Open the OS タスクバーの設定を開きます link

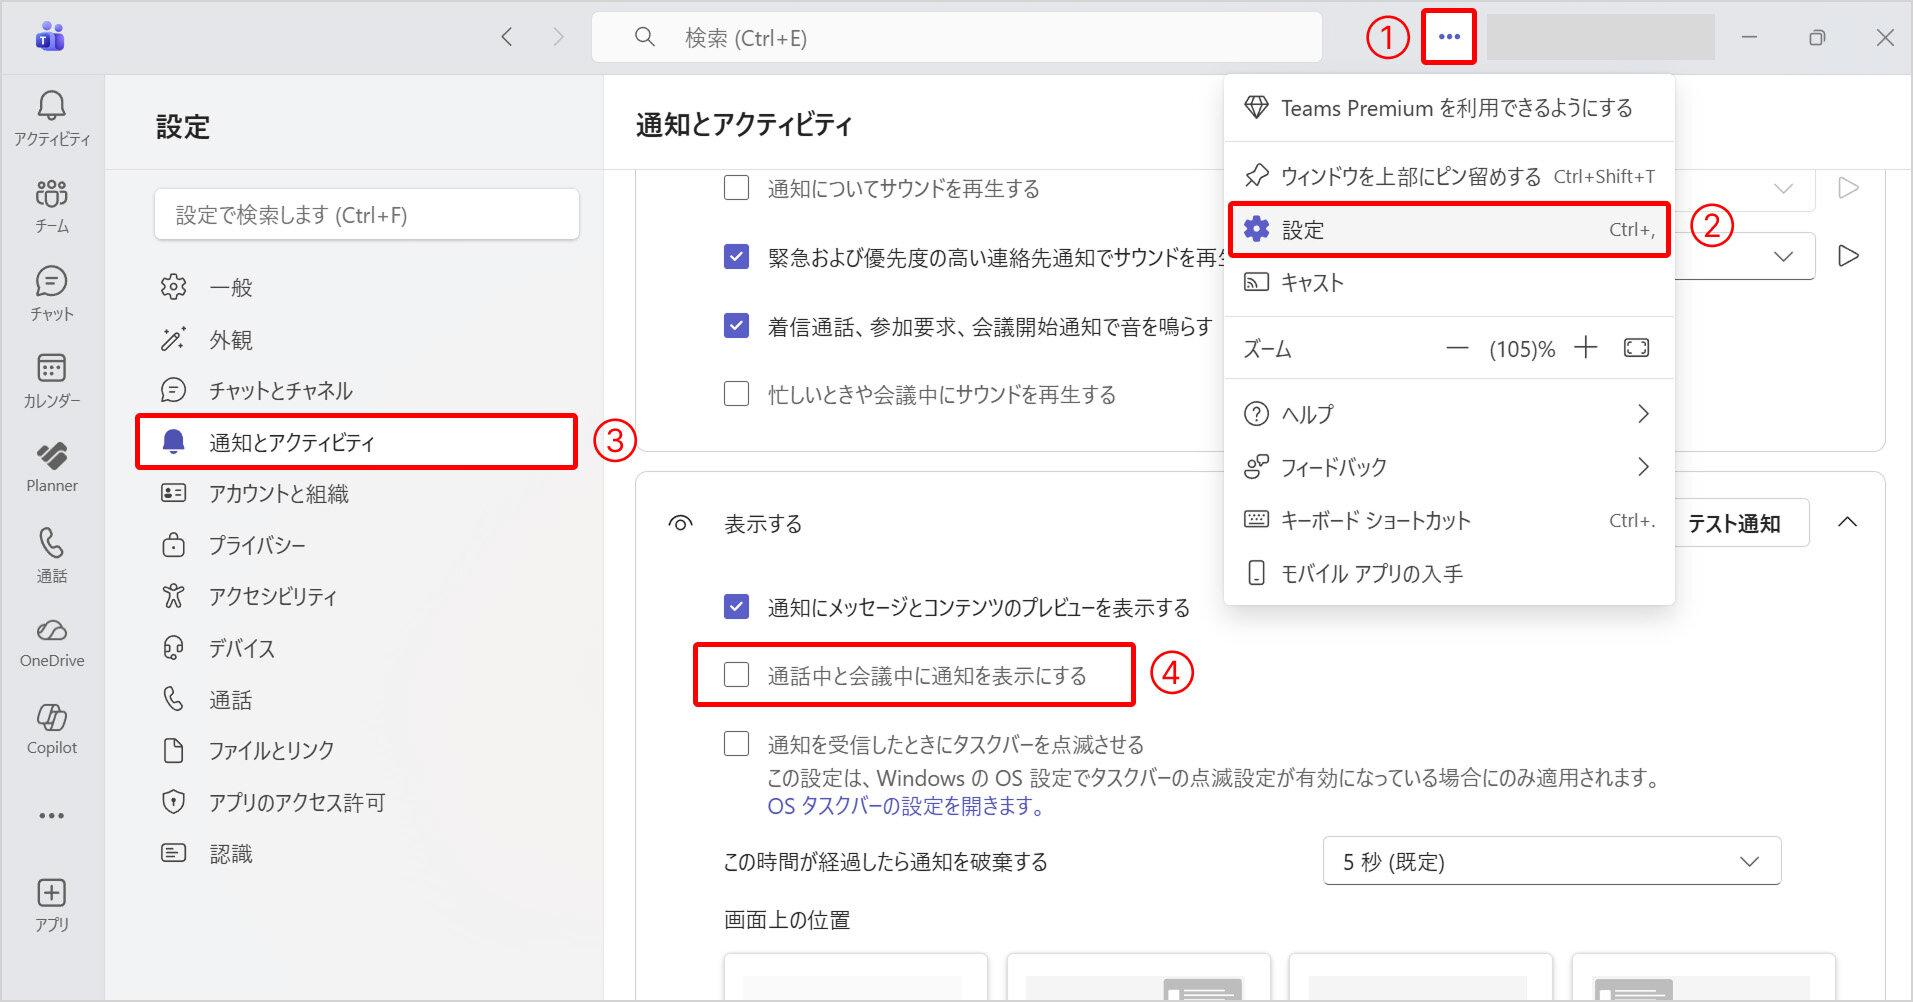click(x=906, y=806)
